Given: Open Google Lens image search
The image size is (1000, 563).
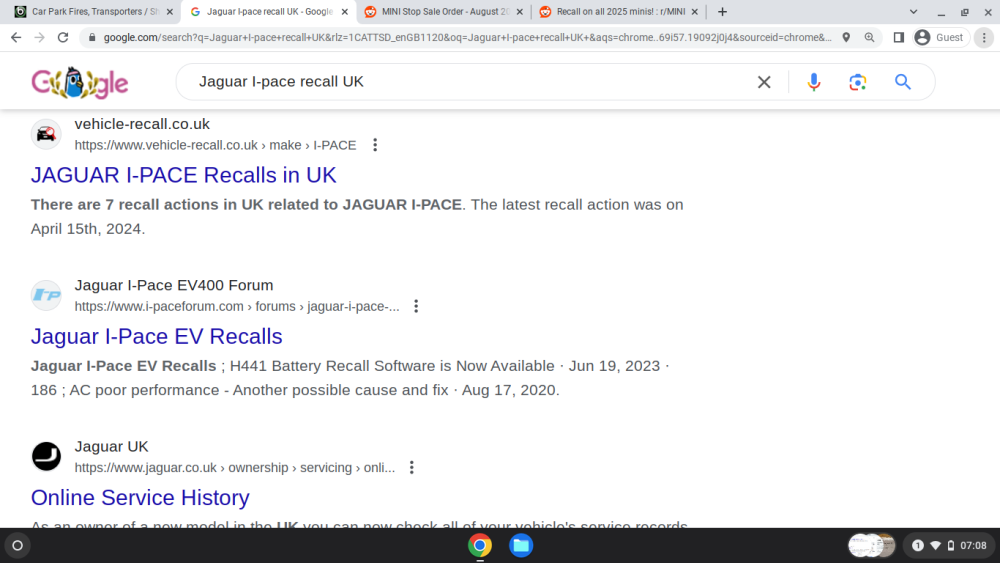Looking at the screenshot, I should (x=858, y=82).
